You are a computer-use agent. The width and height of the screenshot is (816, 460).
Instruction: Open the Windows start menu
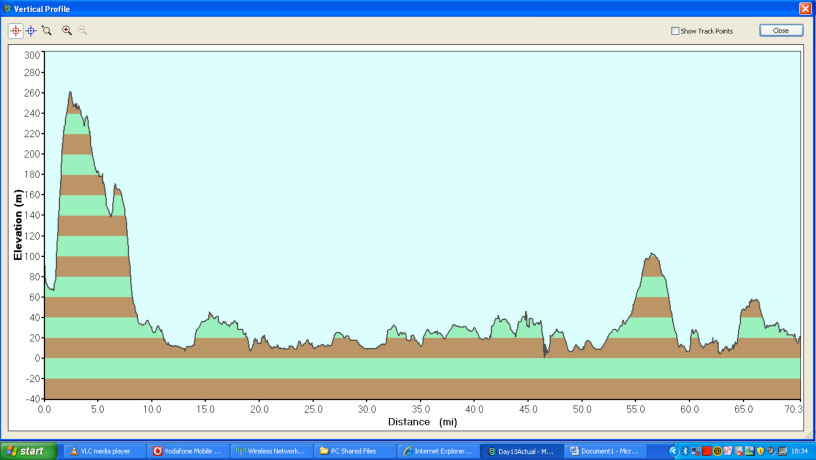(29, 451)
